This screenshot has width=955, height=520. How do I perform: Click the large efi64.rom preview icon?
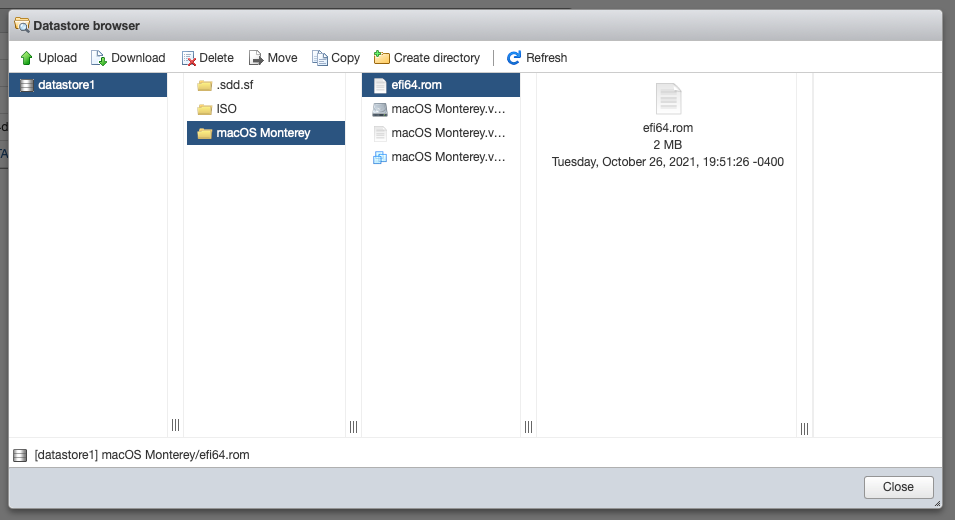(668, 99)
